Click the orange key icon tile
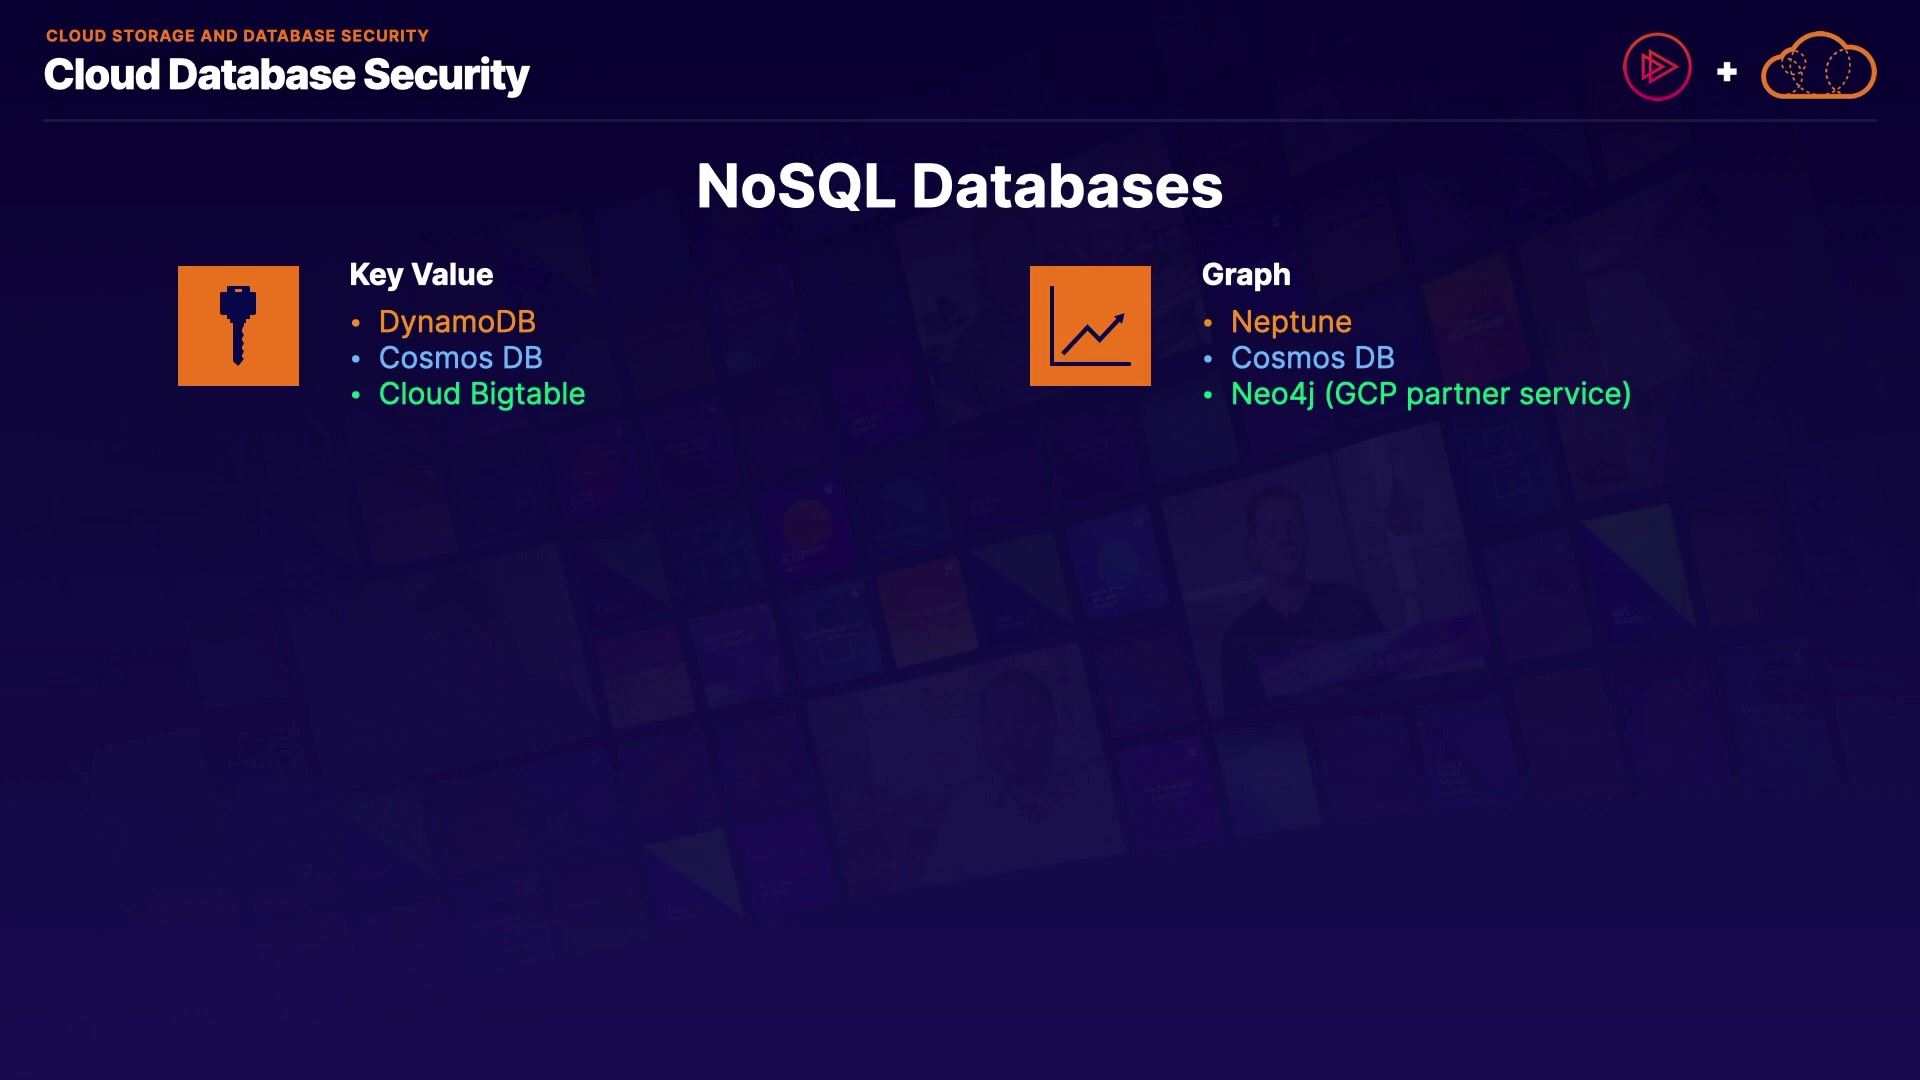The width and height of the screenshot is (1920, 1080). pyautogui.click(x=238, y=326)
